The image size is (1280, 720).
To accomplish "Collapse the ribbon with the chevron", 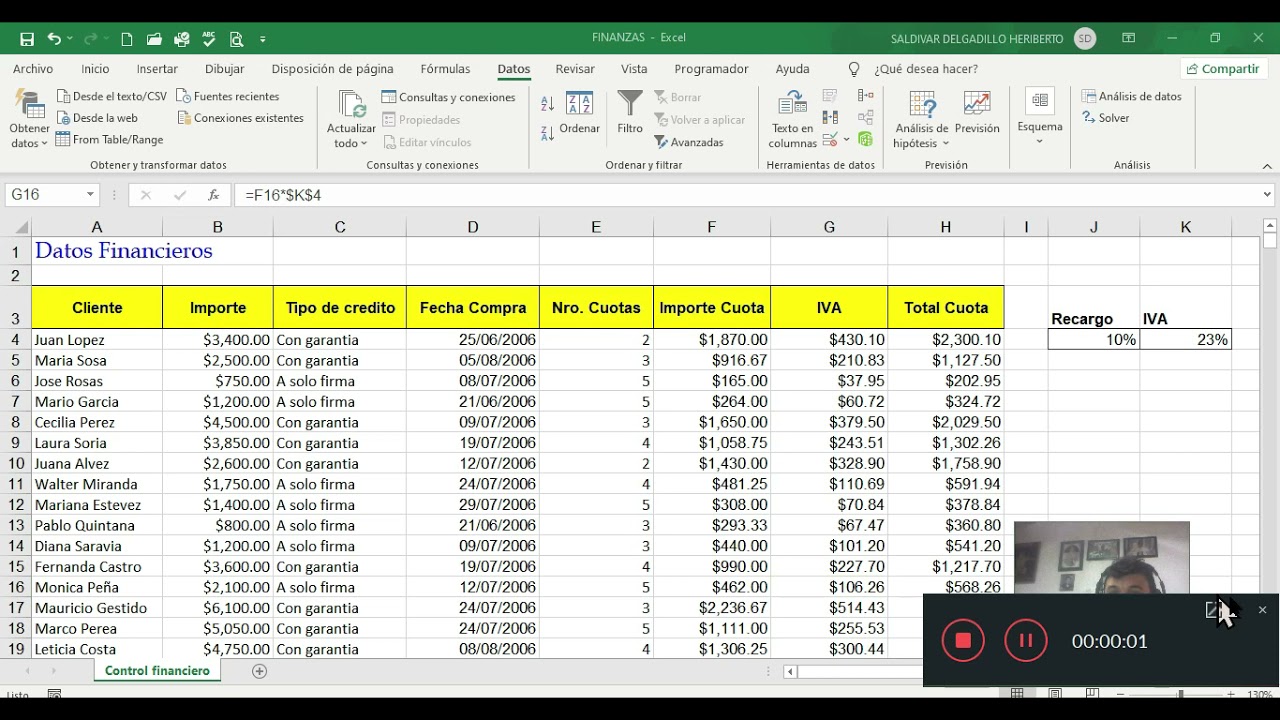I will point(1267,166).
